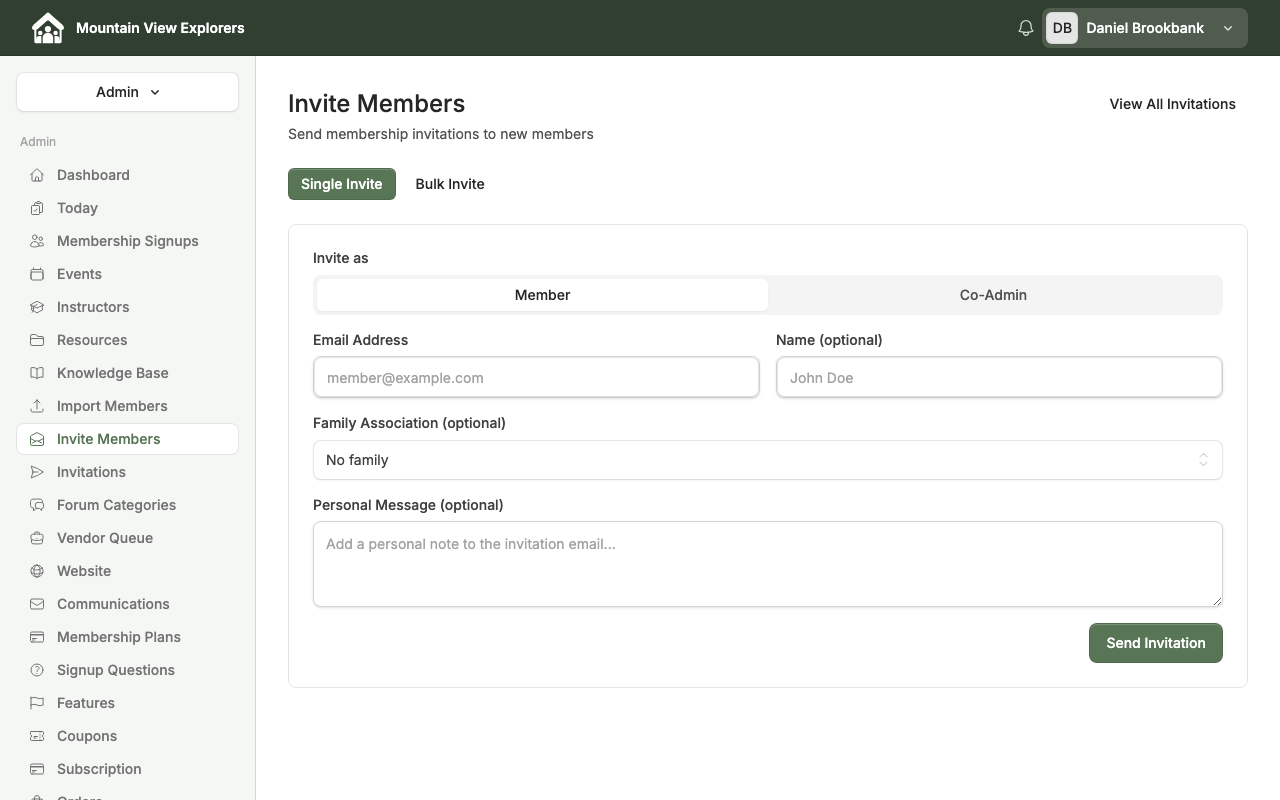Open the Today sidebar item
Image resolution: width=1280 pixels, height=800 pixels.
[127, 208]
